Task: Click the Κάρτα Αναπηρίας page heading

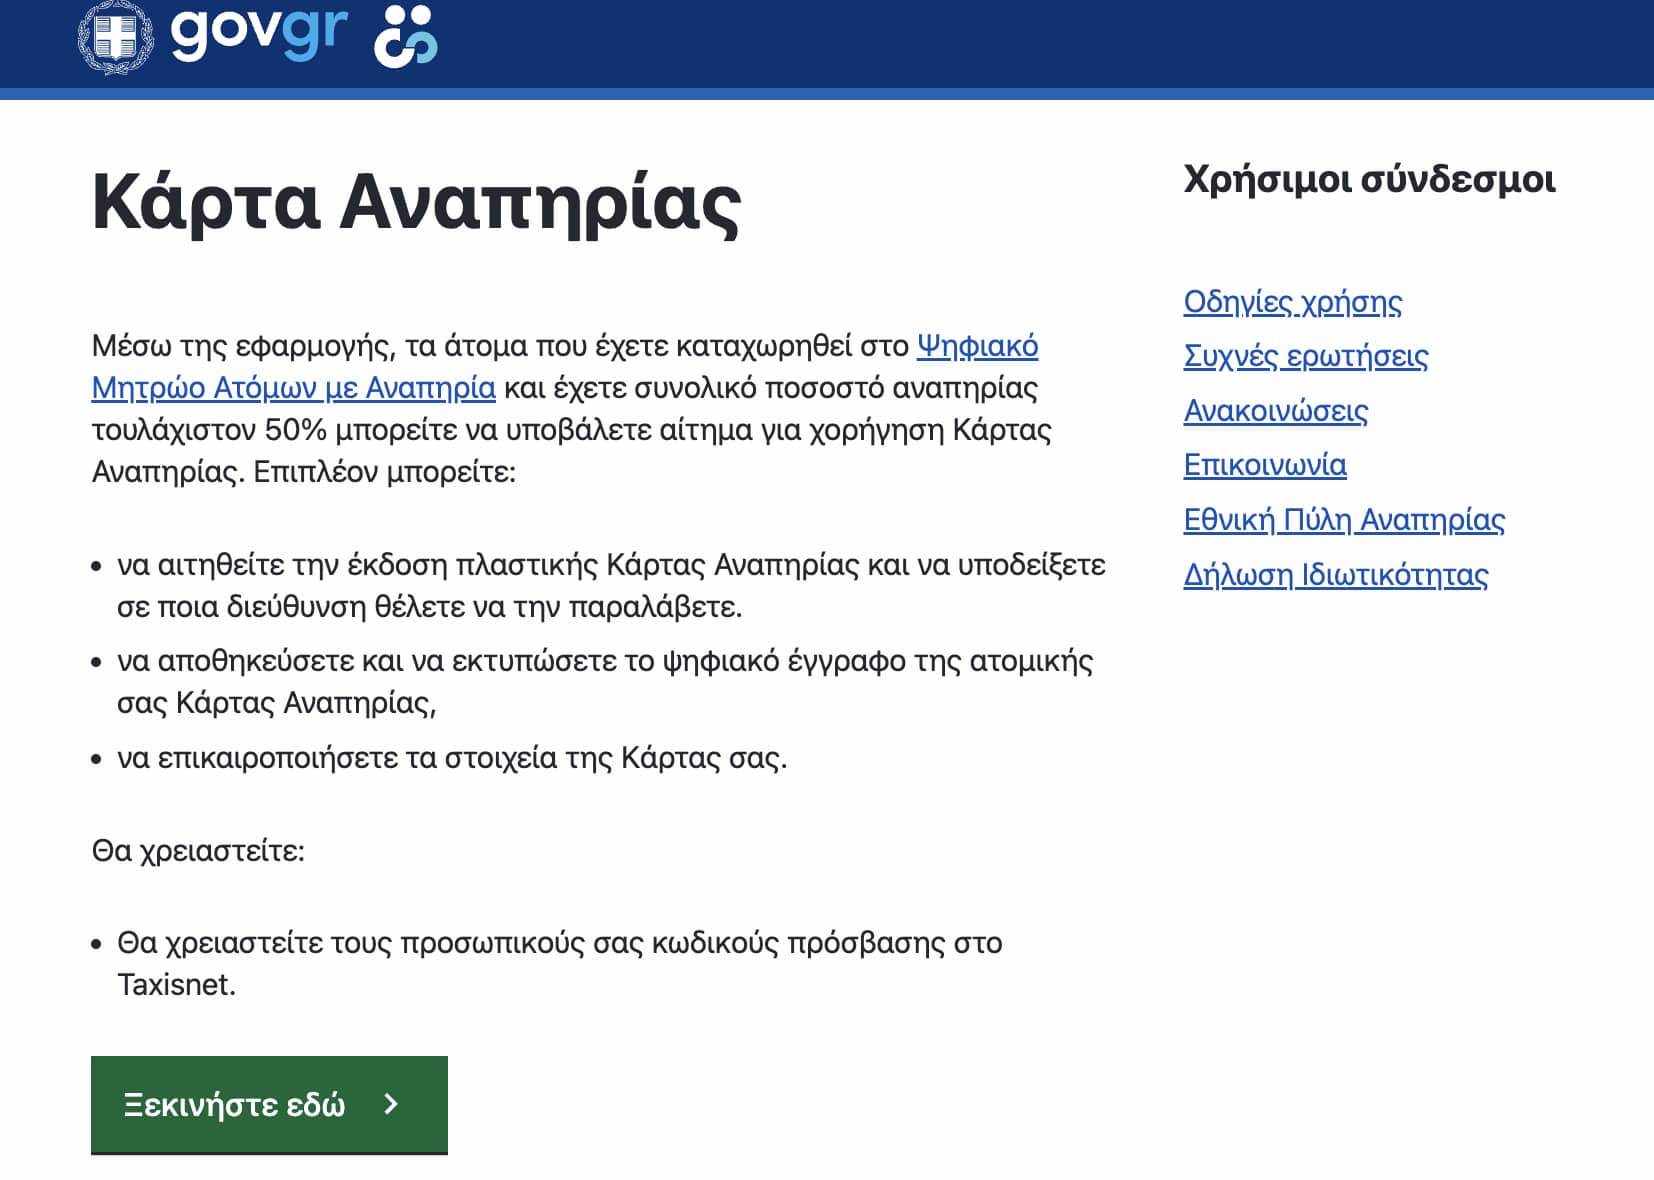Action: tap(416, 203)
